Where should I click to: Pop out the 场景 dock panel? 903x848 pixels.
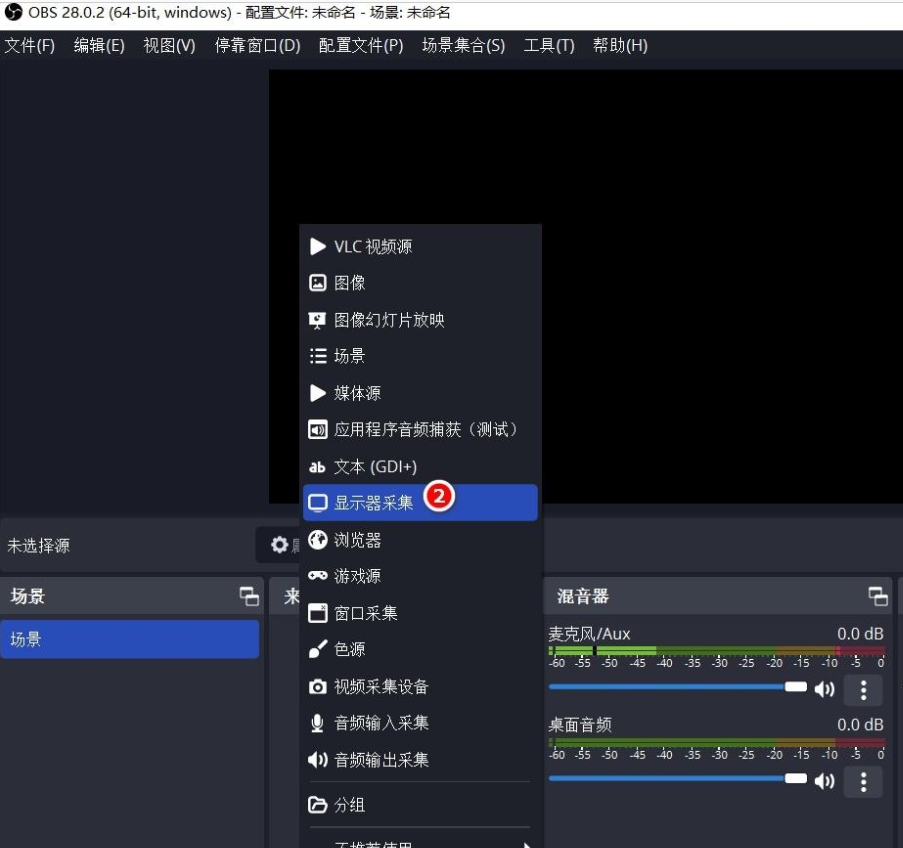(x=249, y=596)
